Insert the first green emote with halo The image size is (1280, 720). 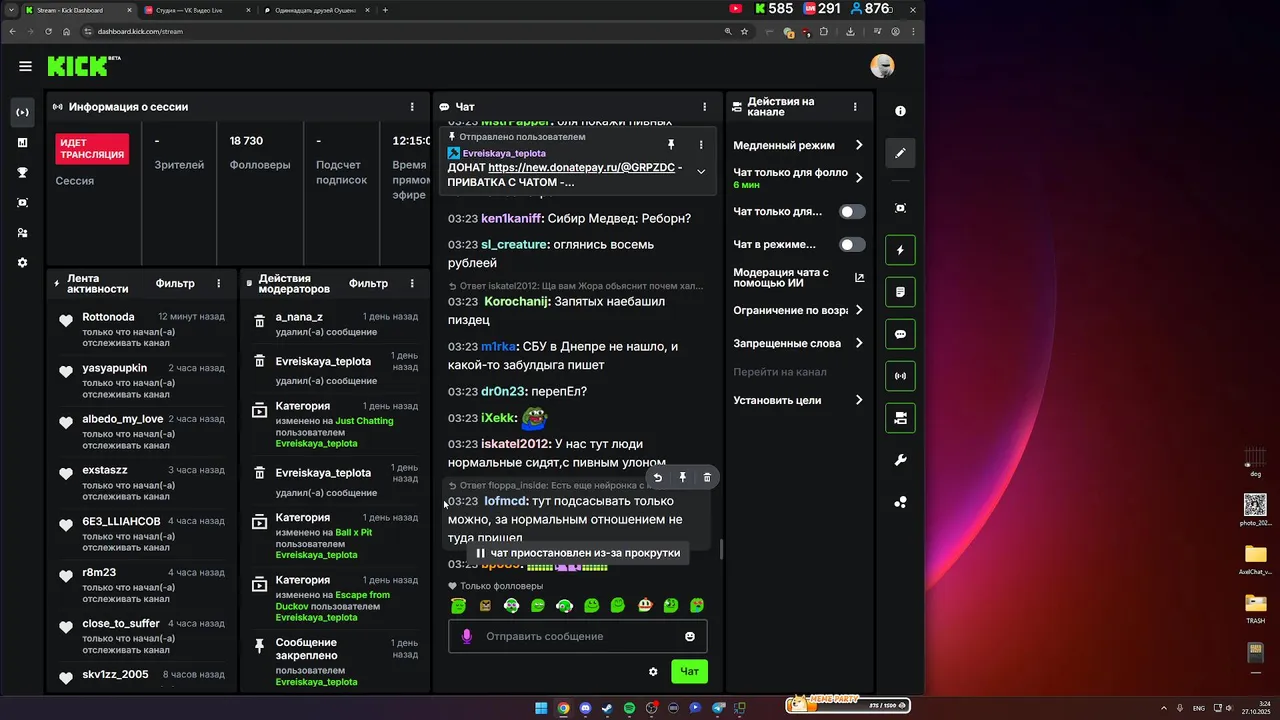tap(458, 605)
